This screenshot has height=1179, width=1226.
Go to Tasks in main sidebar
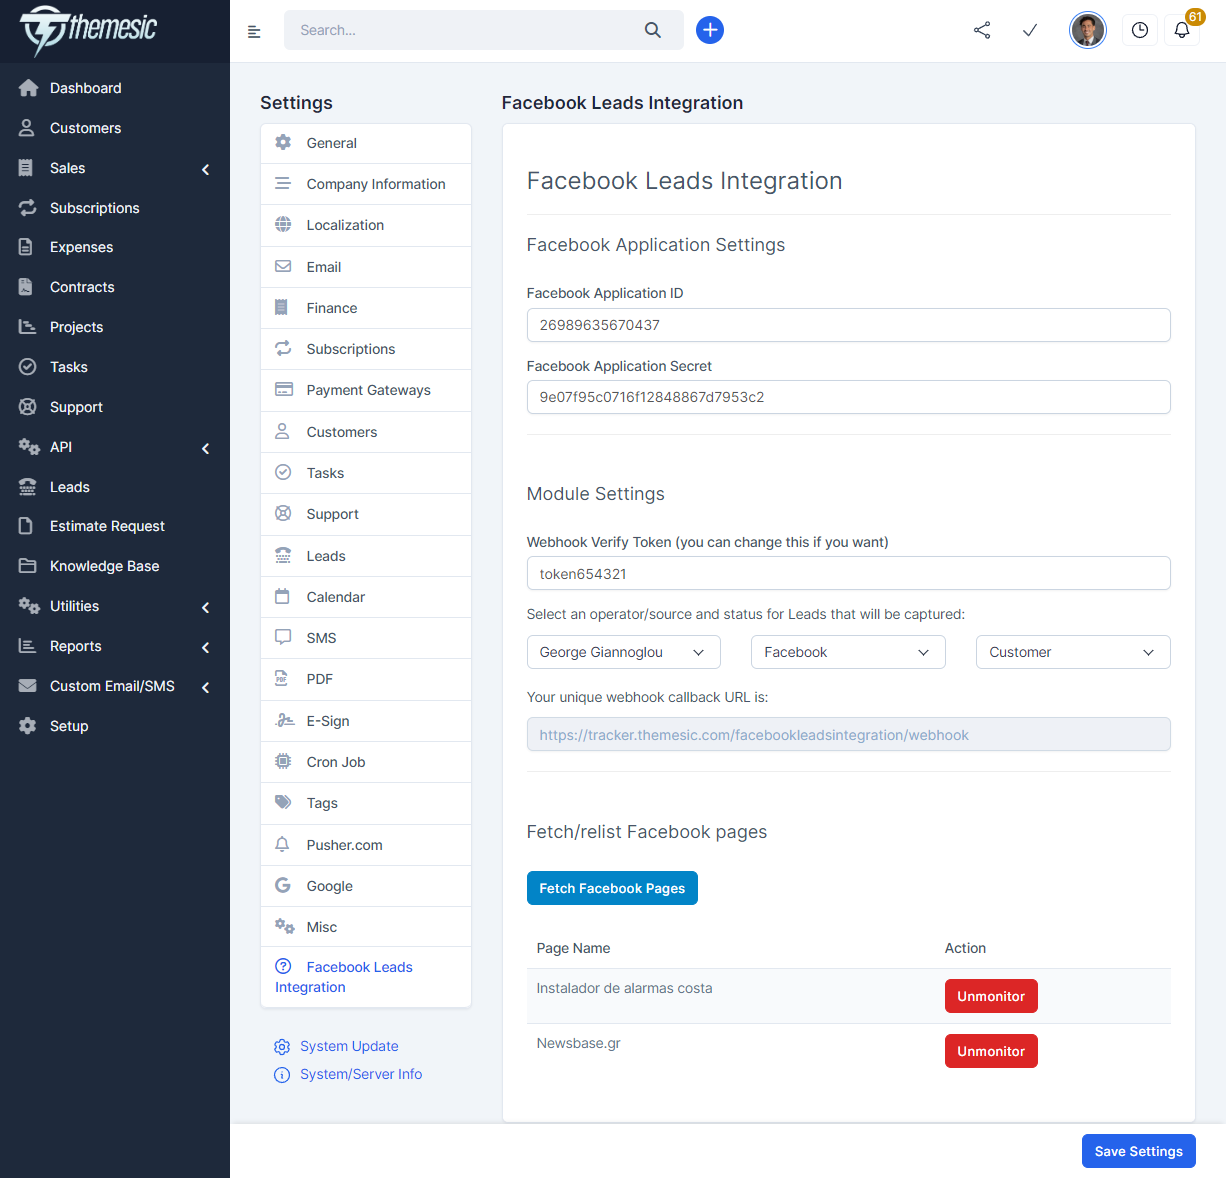point(69,367)
